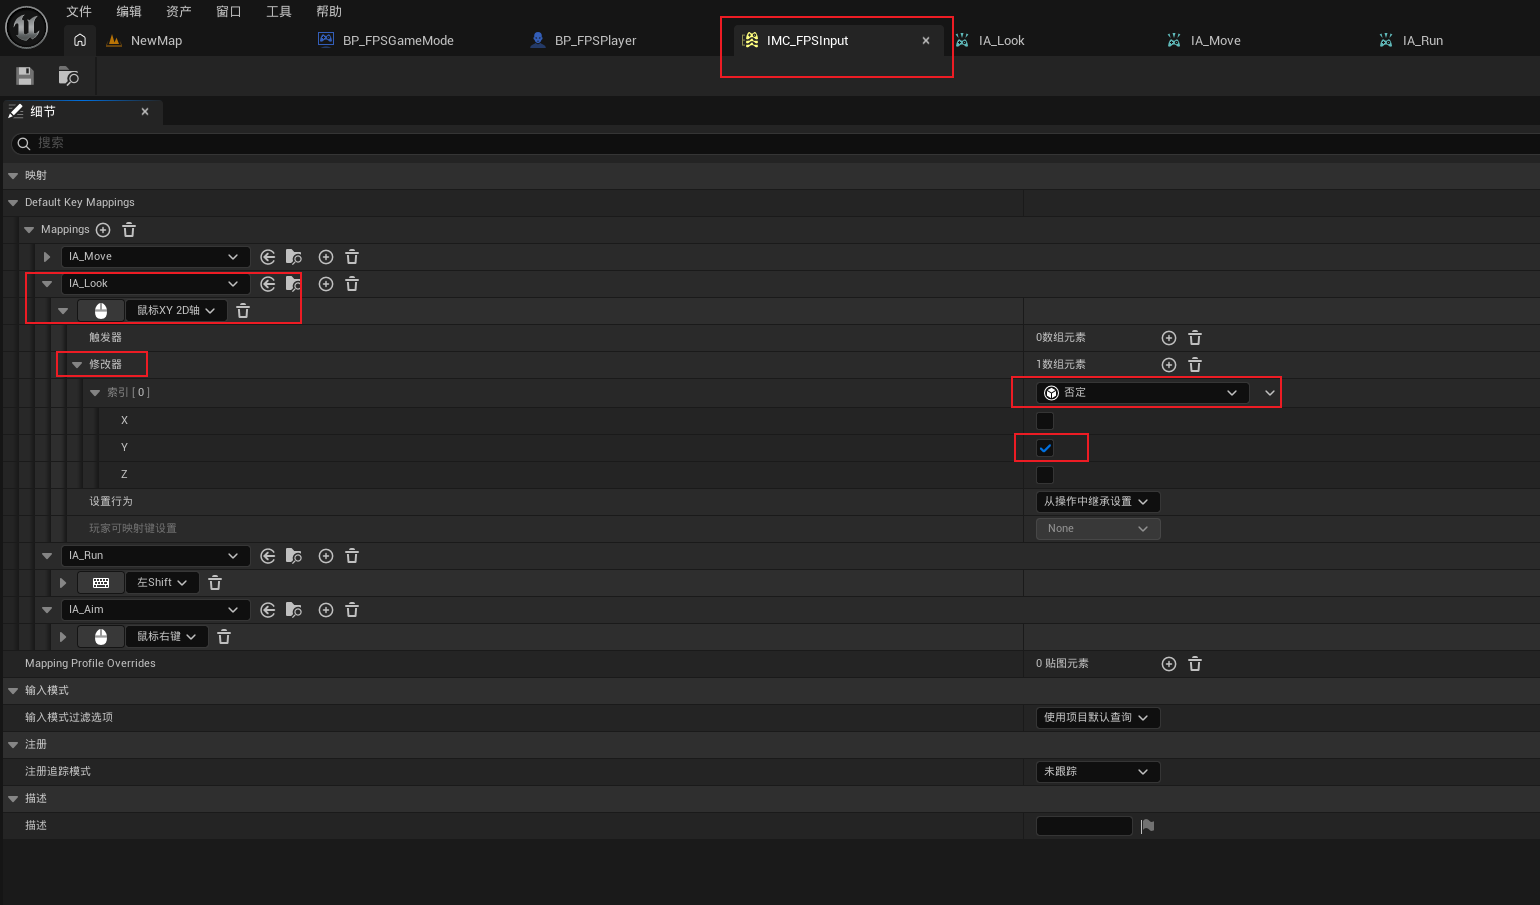
Task: Open the 工具 menu
Action: pyautogui.click(x=279, y=12)
